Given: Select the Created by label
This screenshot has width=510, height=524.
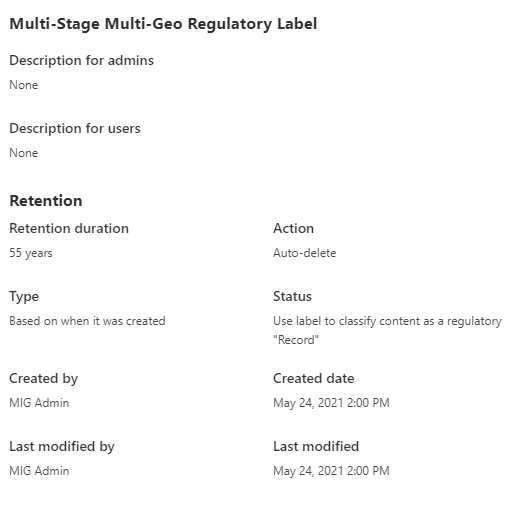Looking at the screenshot, I should coord(43,379).
